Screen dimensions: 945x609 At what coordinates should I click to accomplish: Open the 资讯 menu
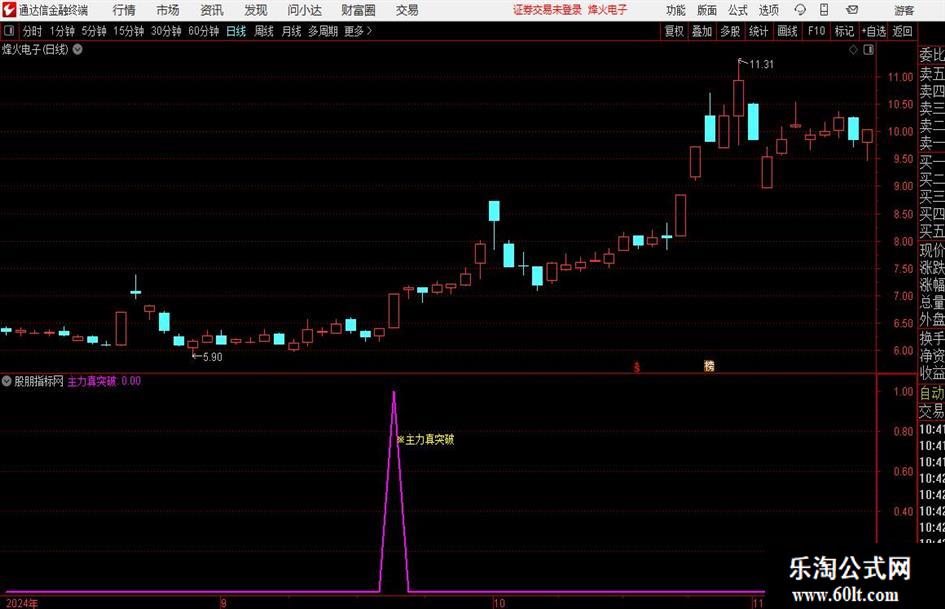coord(212,10)
